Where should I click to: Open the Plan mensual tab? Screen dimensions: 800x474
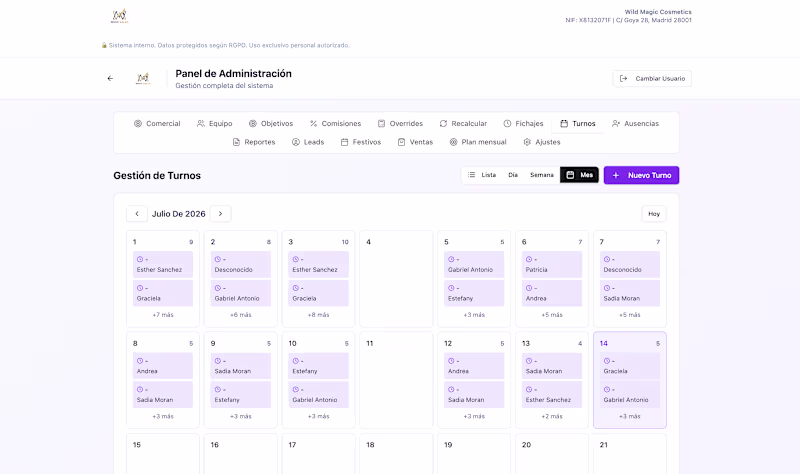click(478, 142)
